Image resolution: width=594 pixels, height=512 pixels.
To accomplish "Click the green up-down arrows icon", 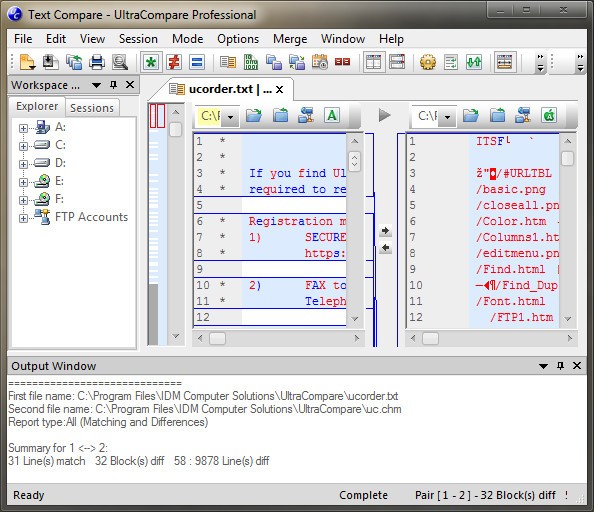I will tap(474, 62).
